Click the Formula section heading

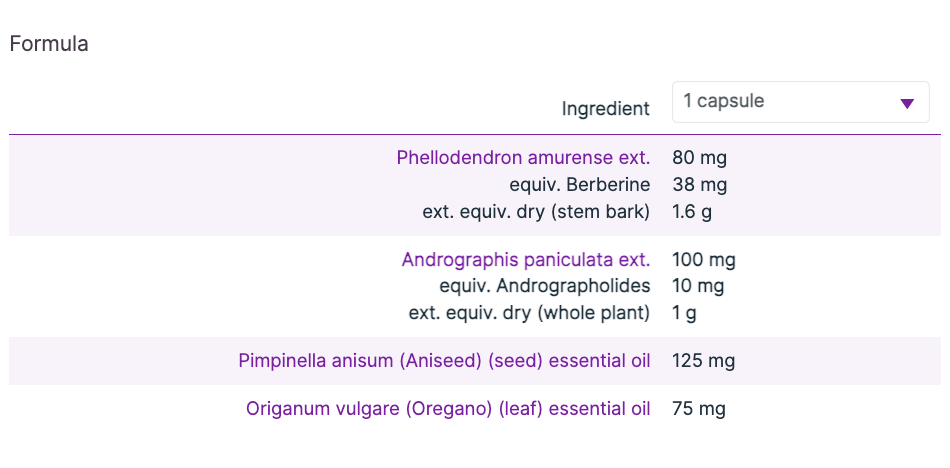pos(49,44)
